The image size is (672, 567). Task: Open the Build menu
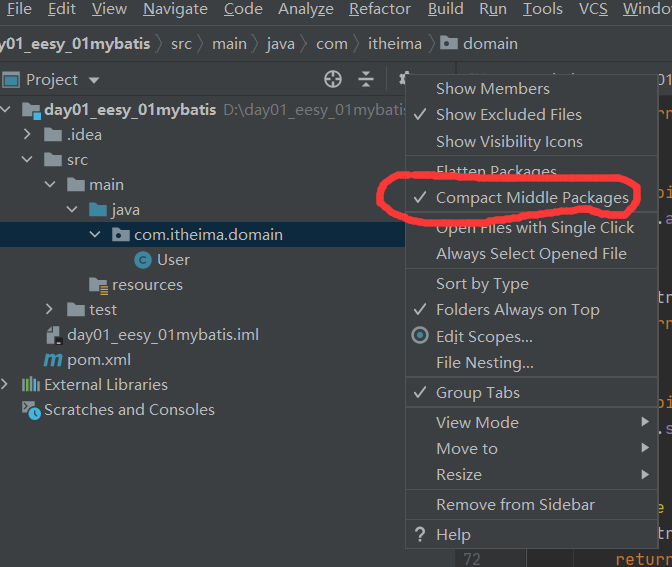point(446,9)
